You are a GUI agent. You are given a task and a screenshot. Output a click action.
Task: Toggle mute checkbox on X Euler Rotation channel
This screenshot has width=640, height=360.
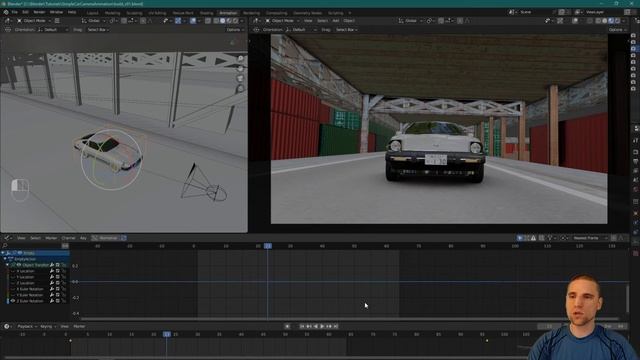58,289
